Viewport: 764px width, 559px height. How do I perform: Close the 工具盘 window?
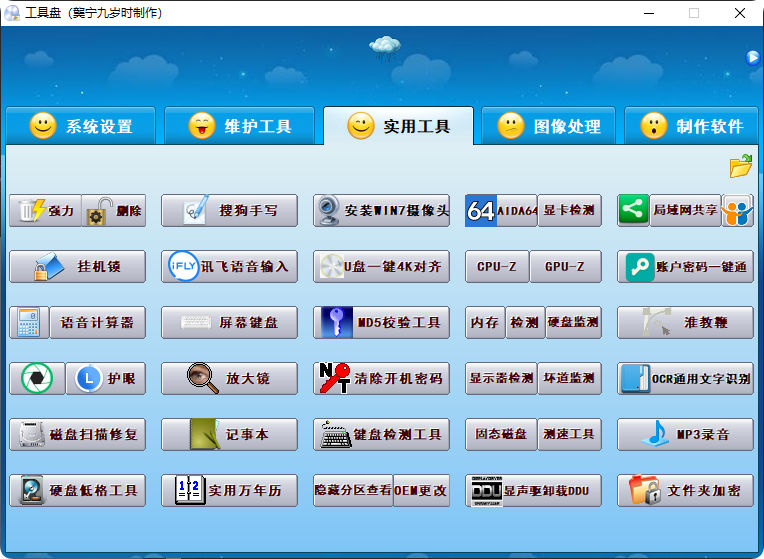[740, 13]
